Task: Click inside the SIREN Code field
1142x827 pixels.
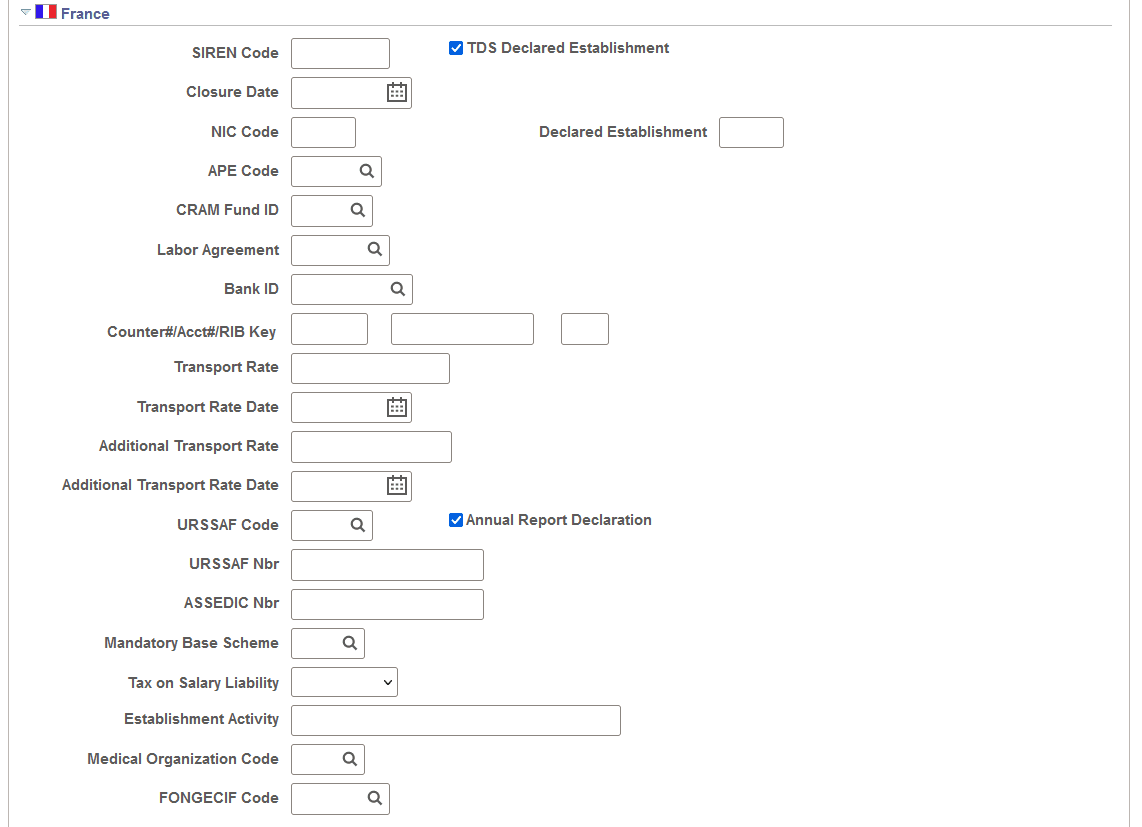Action: (340, 53)
